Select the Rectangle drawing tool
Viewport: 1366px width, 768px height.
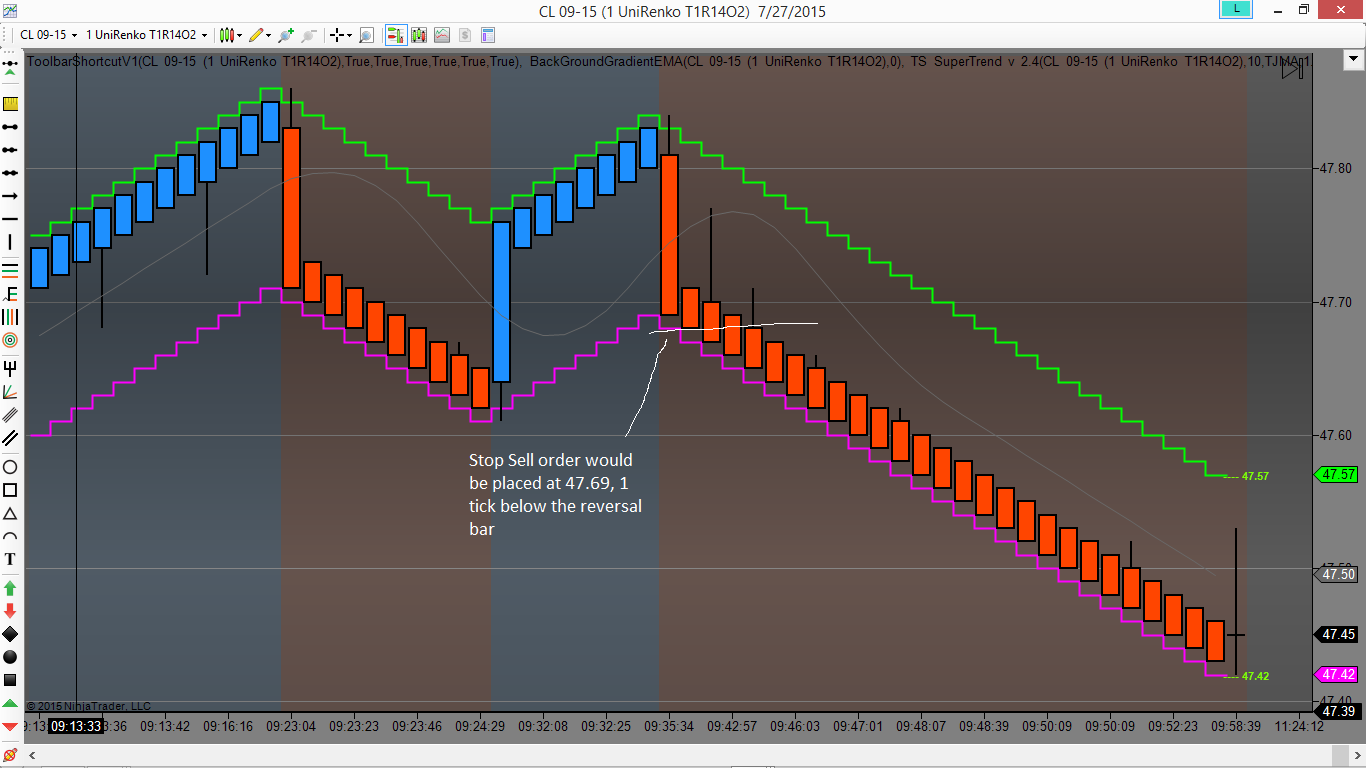coord(10,490)
